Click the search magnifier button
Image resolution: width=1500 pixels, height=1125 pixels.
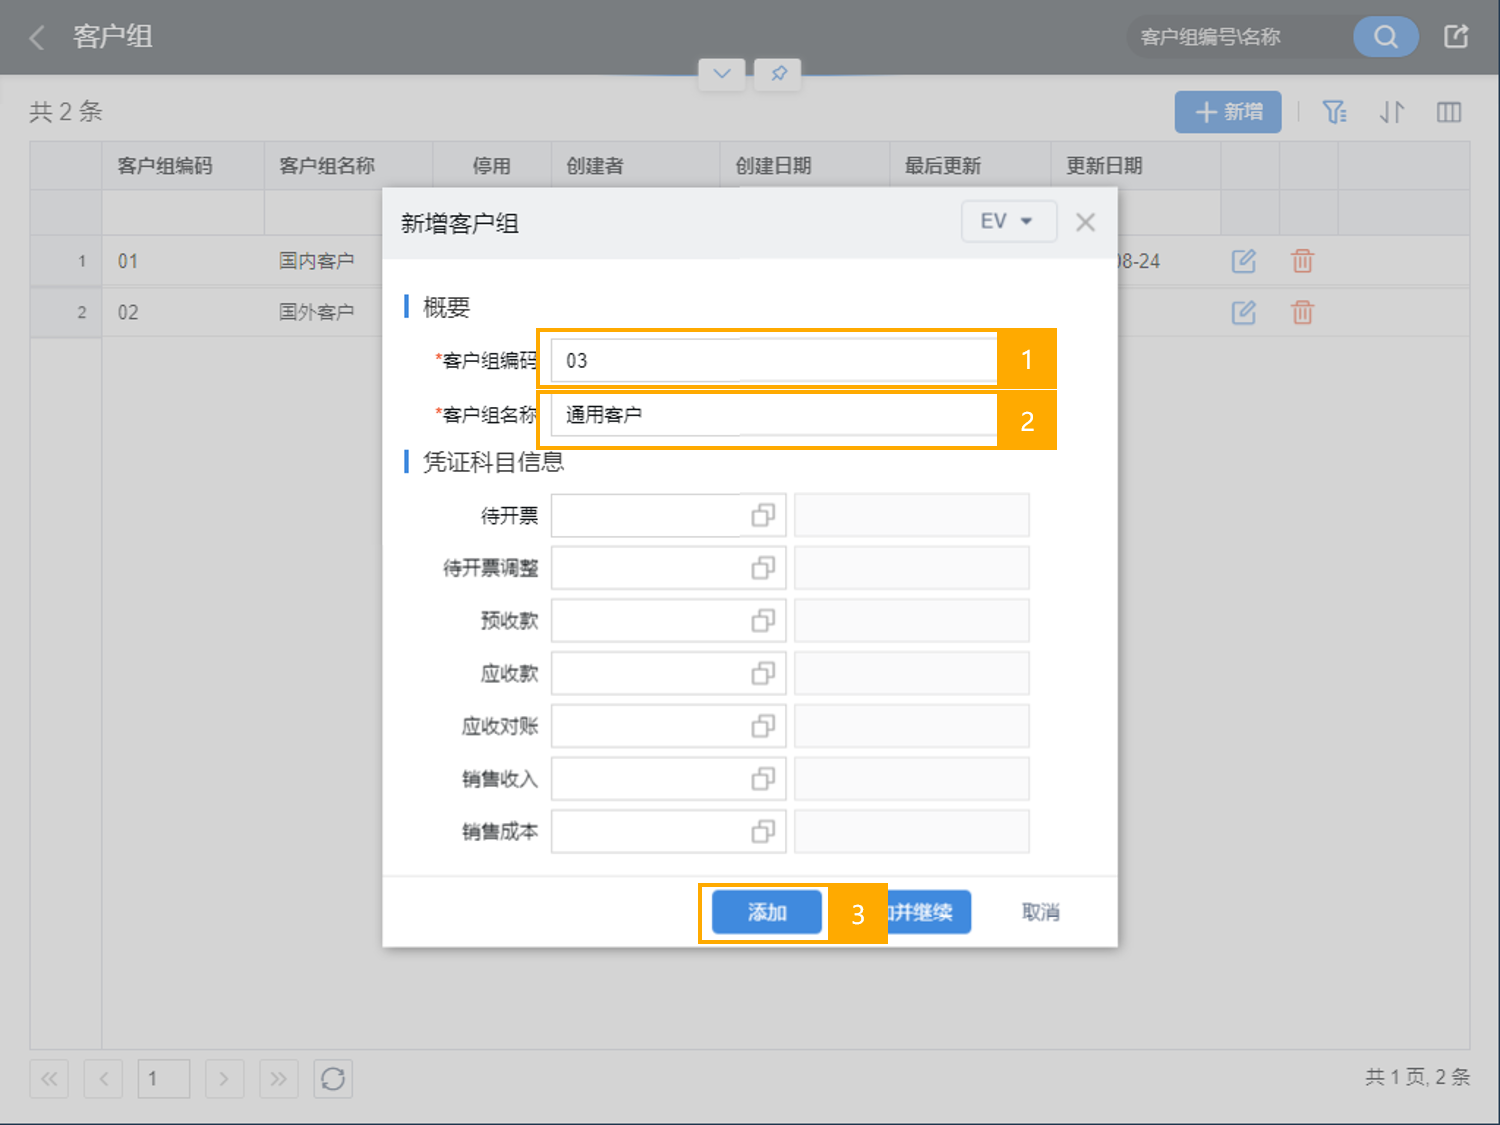pos(1385,37)
